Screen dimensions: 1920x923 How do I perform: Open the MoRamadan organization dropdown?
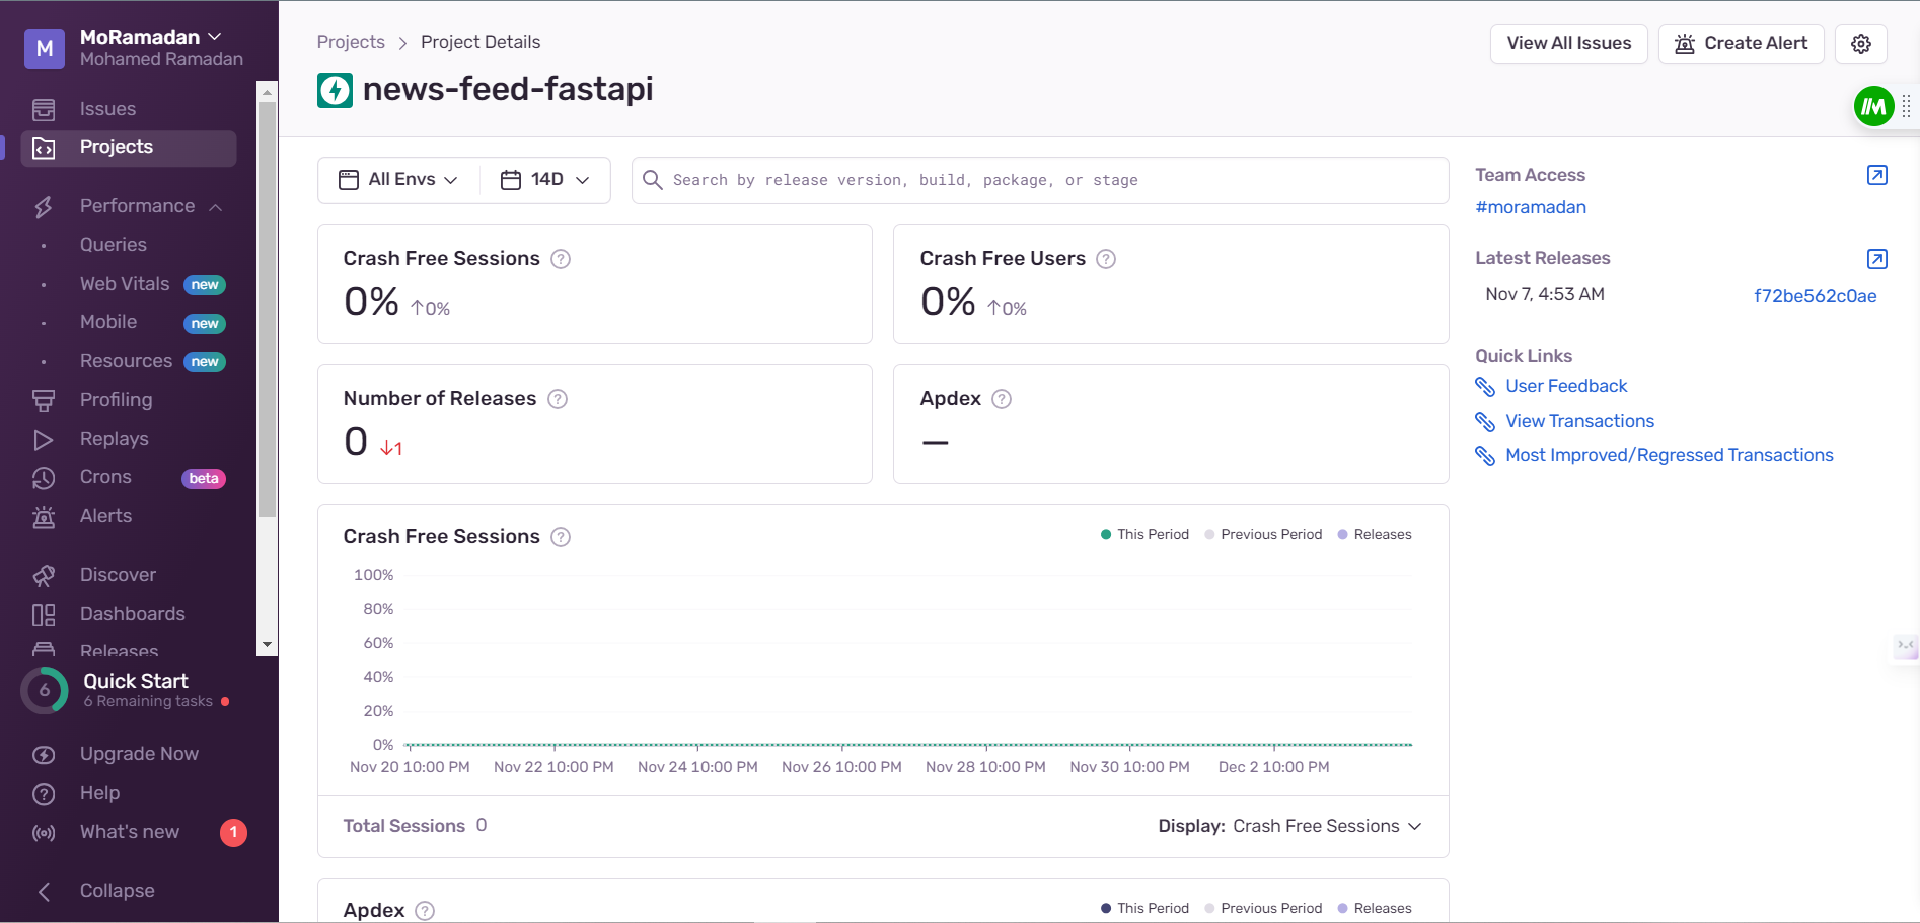coord(151,37)
